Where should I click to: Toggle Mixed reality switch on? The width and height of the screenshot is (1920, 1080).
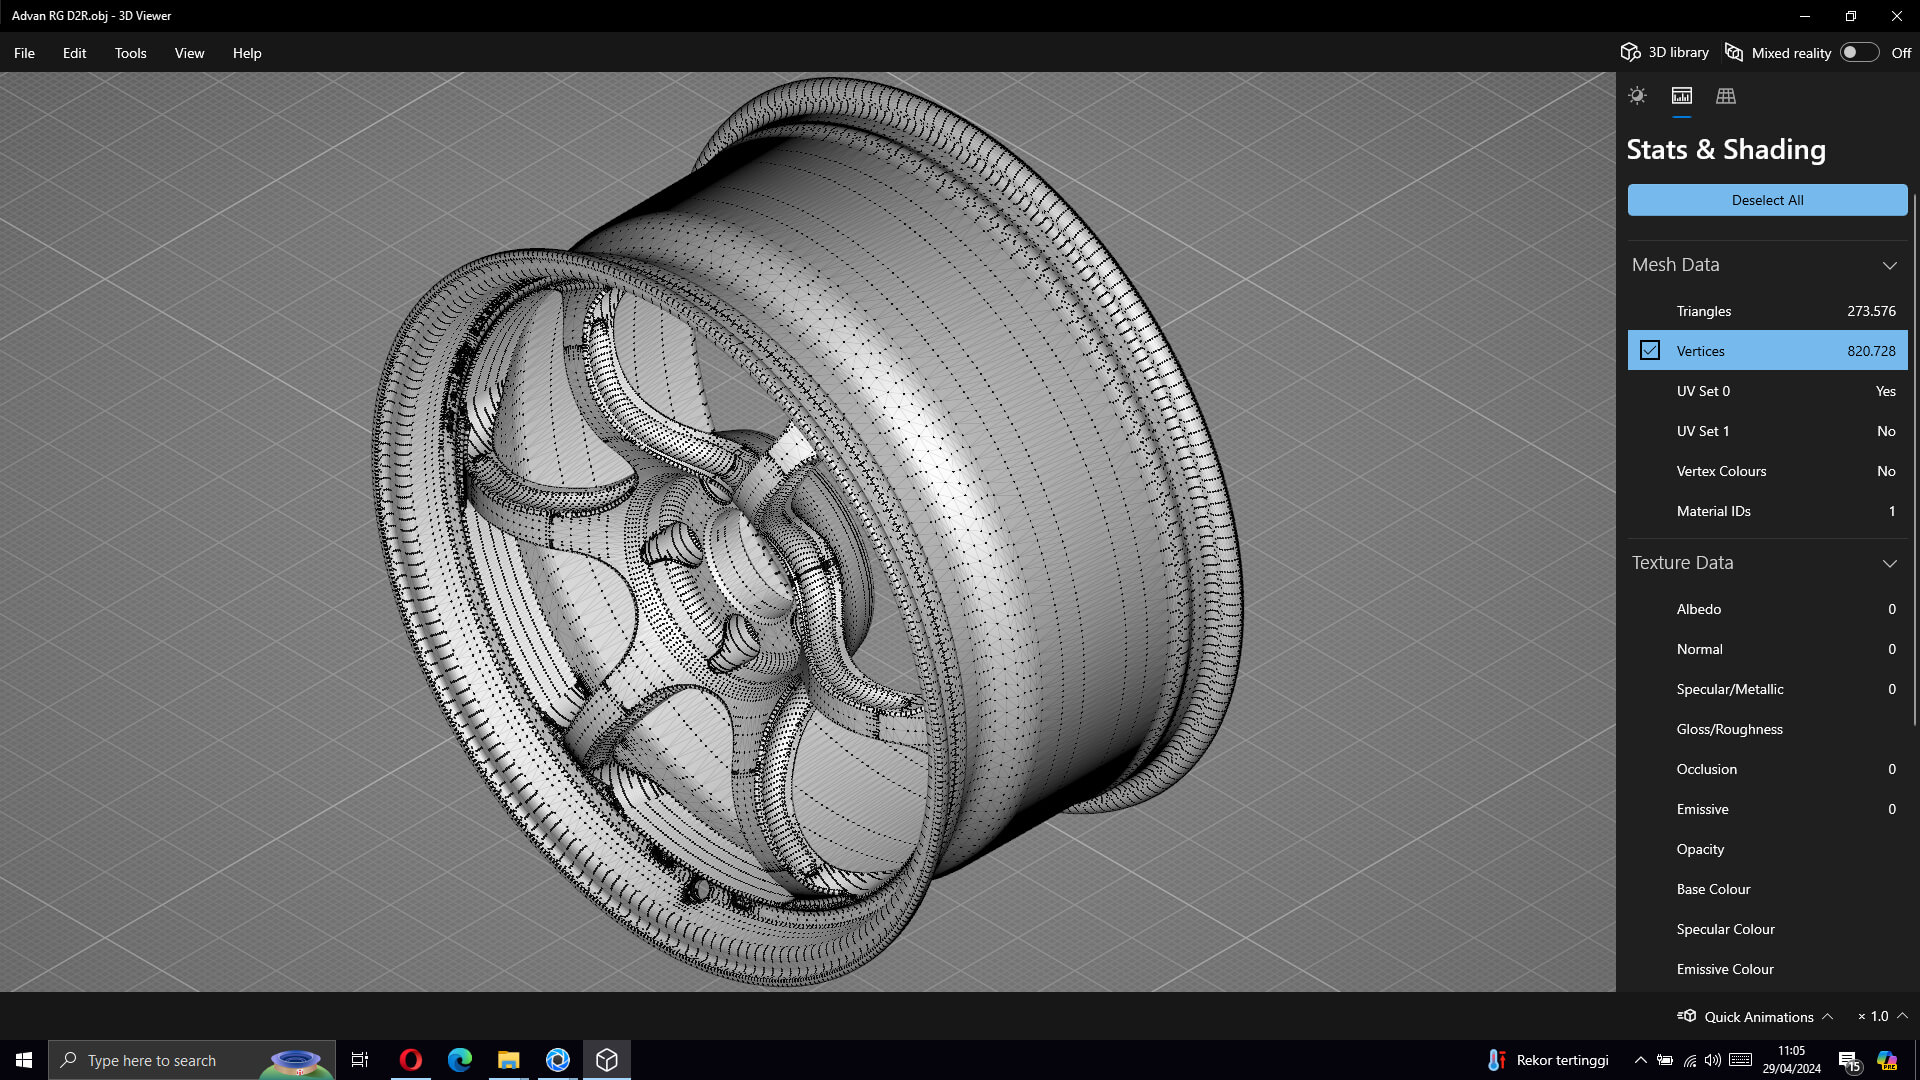[x=1859, y=53]
